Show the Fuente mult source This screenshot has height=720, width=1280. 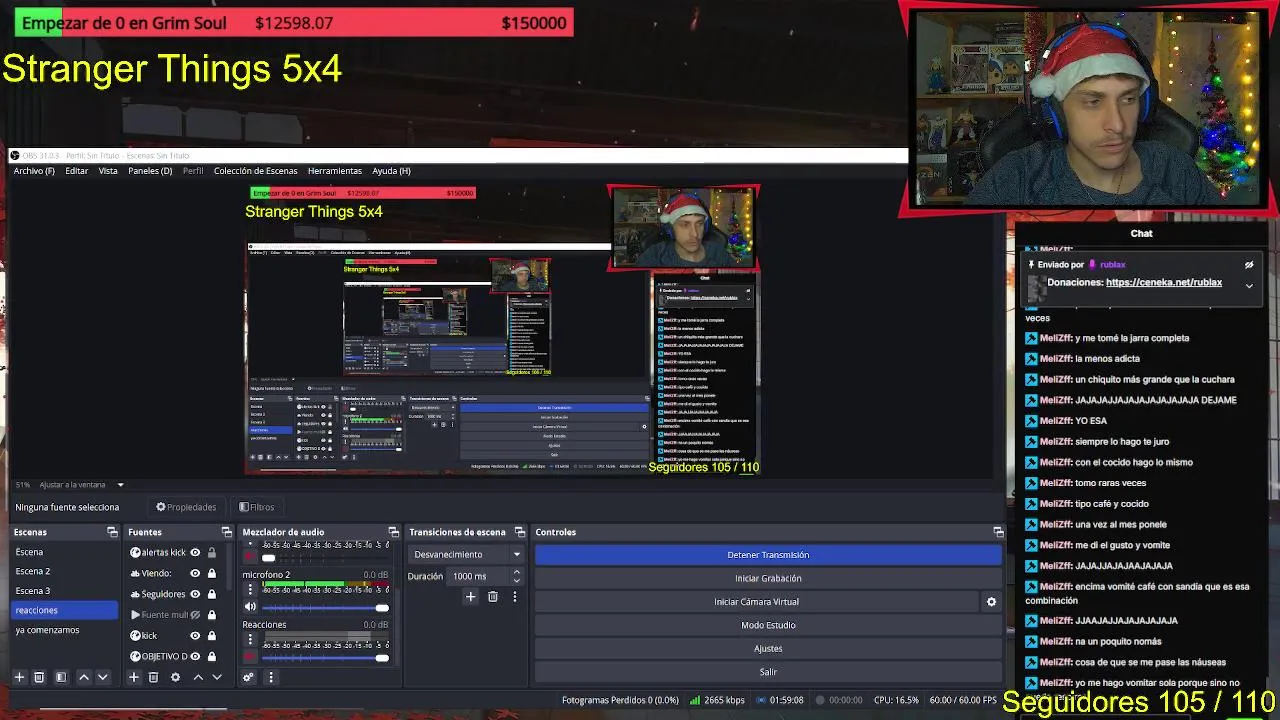[195, 615]
